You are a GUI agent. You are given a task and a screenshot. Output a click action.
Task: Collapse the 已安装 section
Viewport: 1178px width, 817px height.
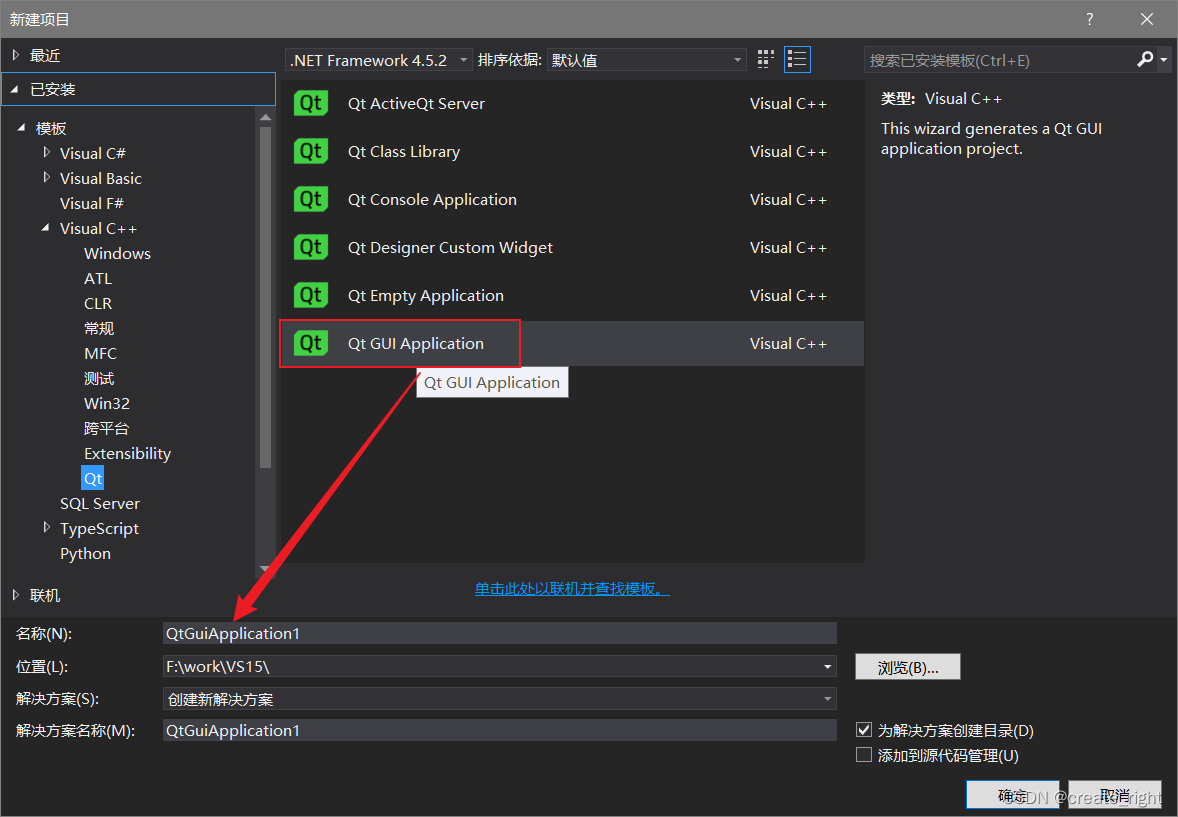[14, 89]
